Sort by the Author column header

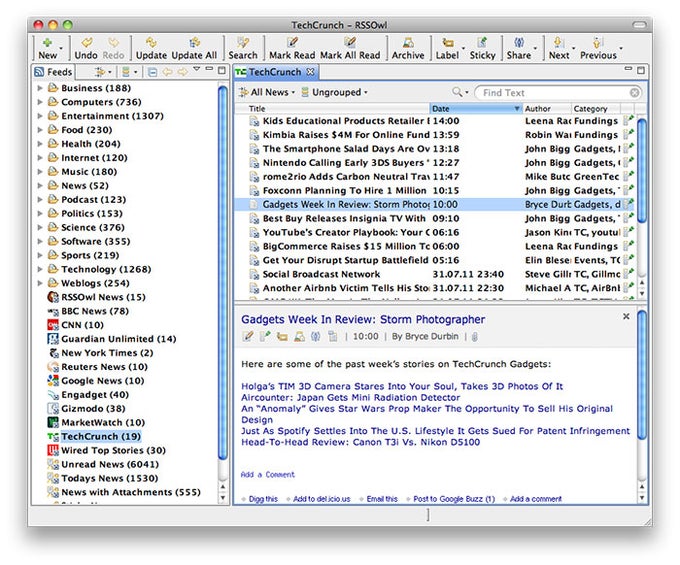coord(546,108)
